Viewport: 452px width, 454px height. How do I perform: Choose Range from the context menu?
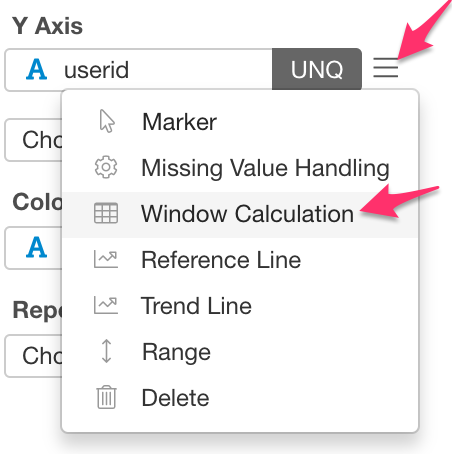[x=240, y=352]
